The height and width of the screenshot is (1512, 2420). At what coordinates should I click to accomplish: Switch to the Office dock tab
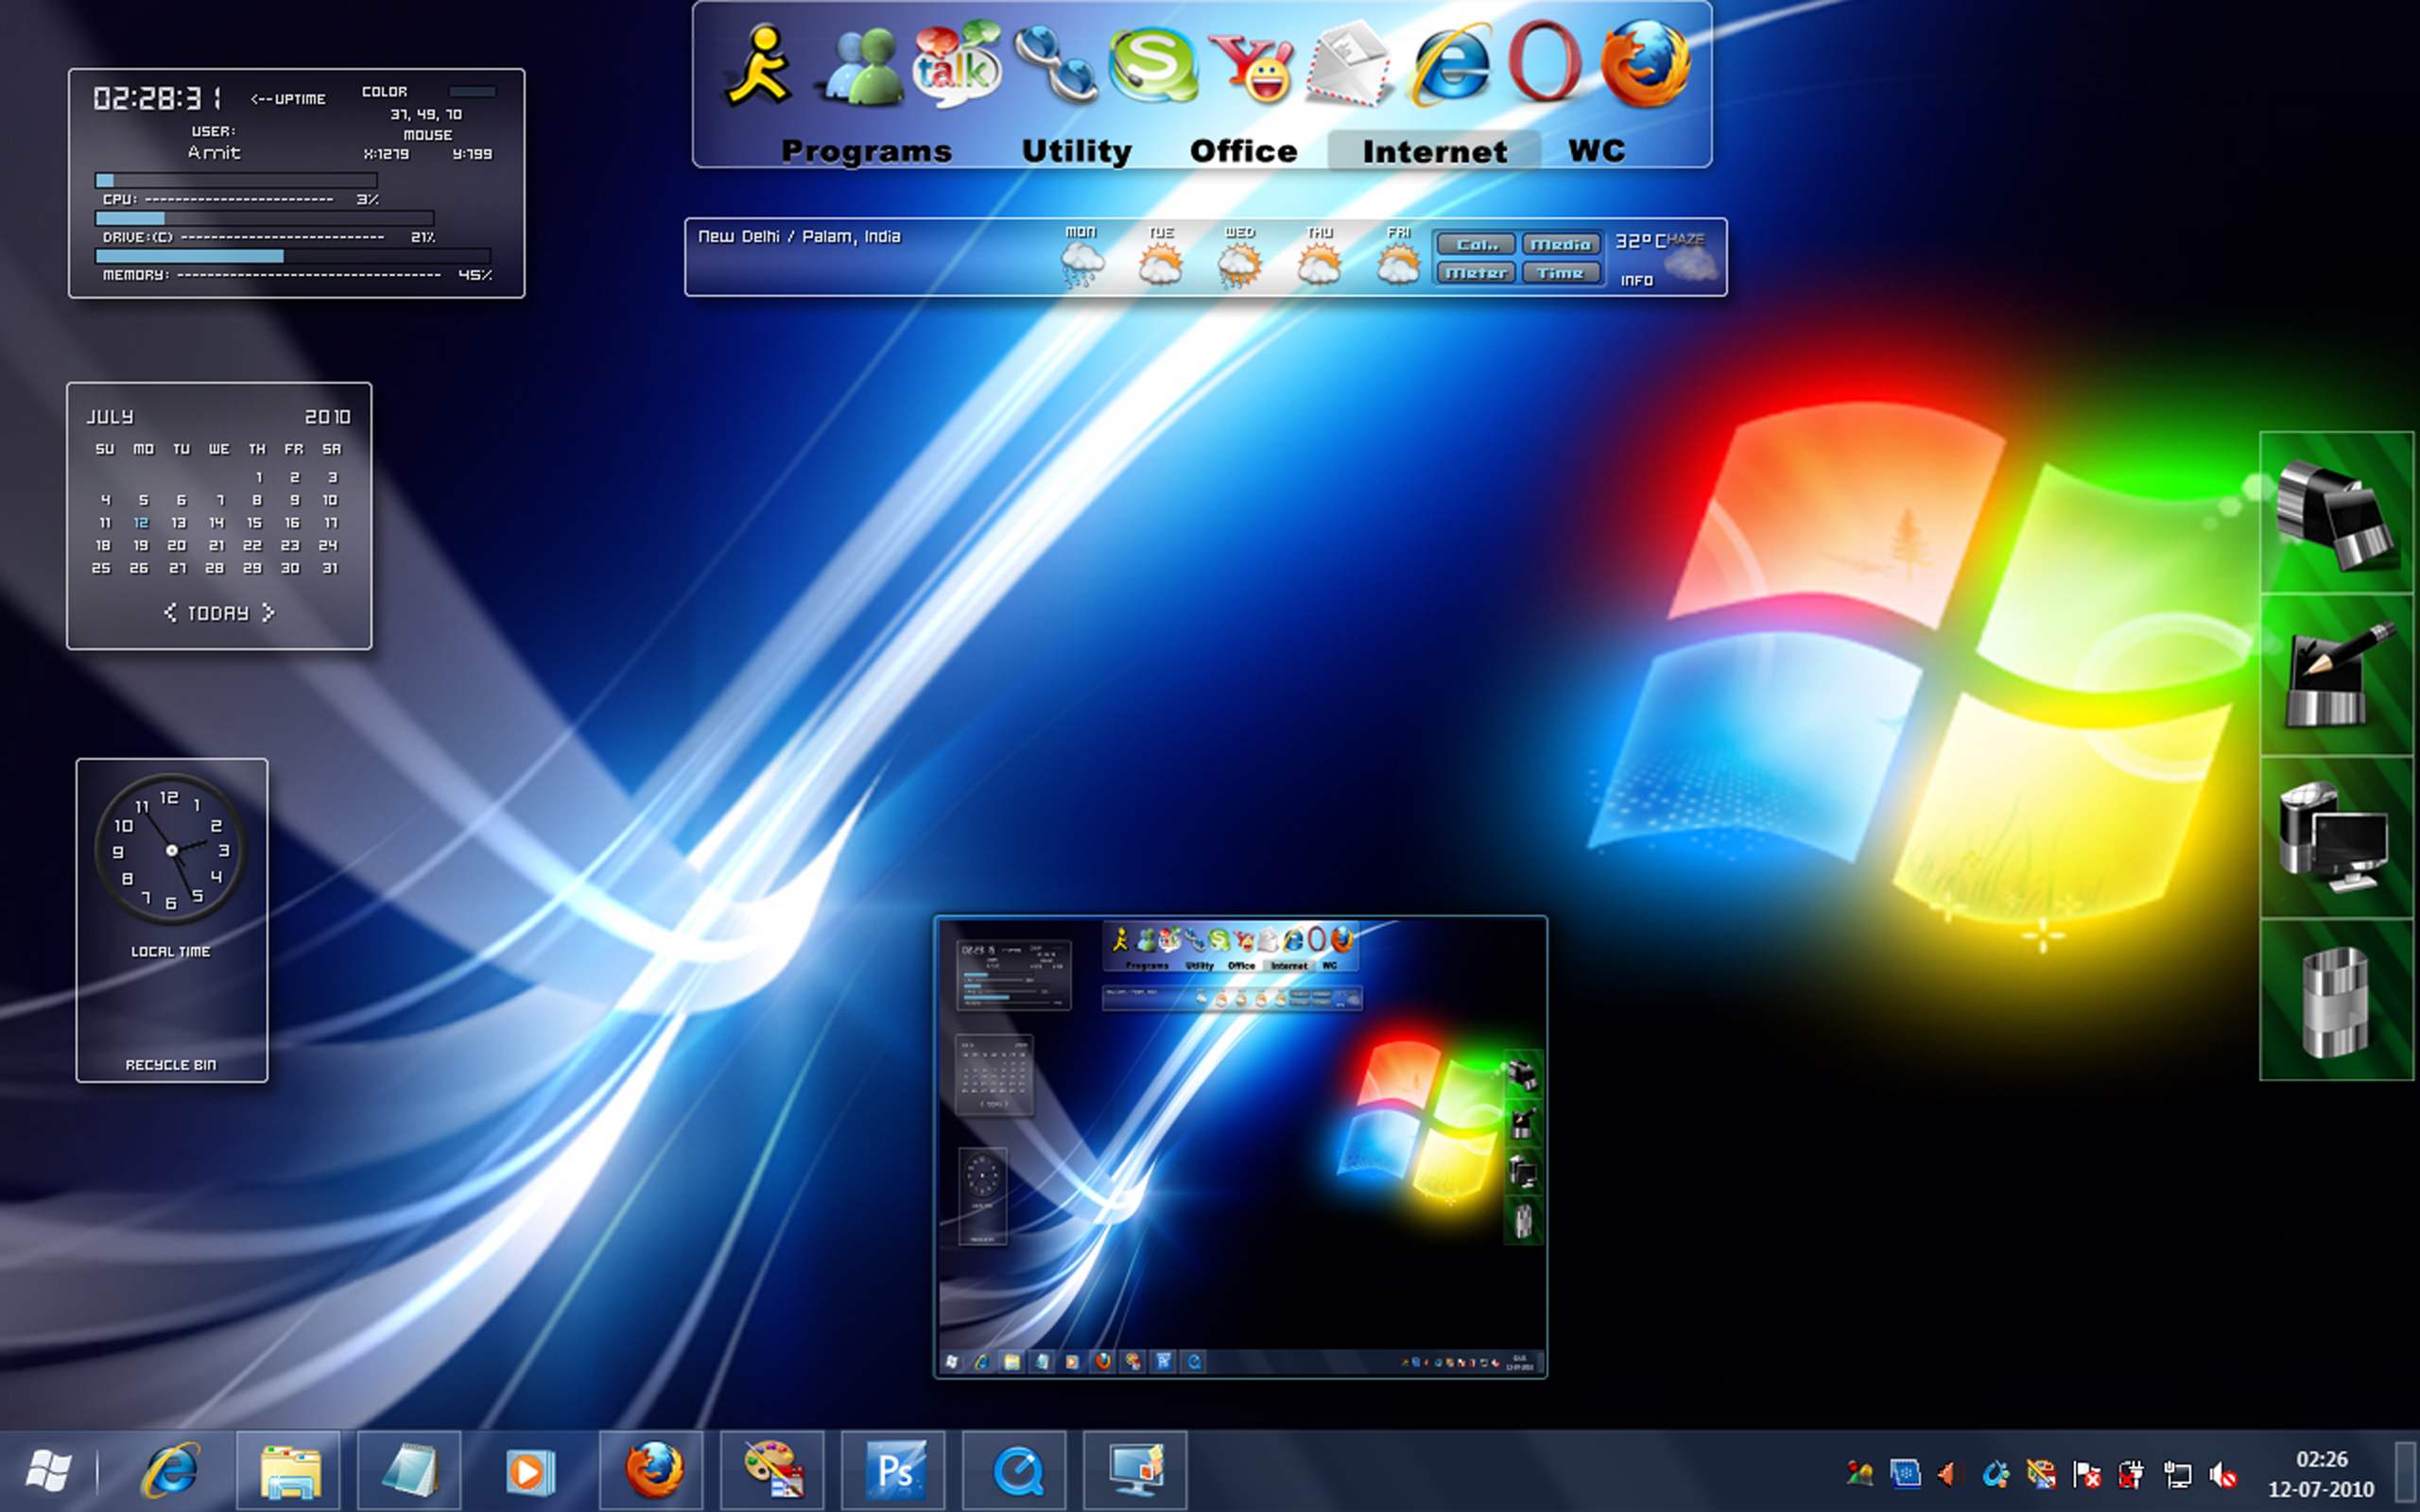click(1243, 151)
